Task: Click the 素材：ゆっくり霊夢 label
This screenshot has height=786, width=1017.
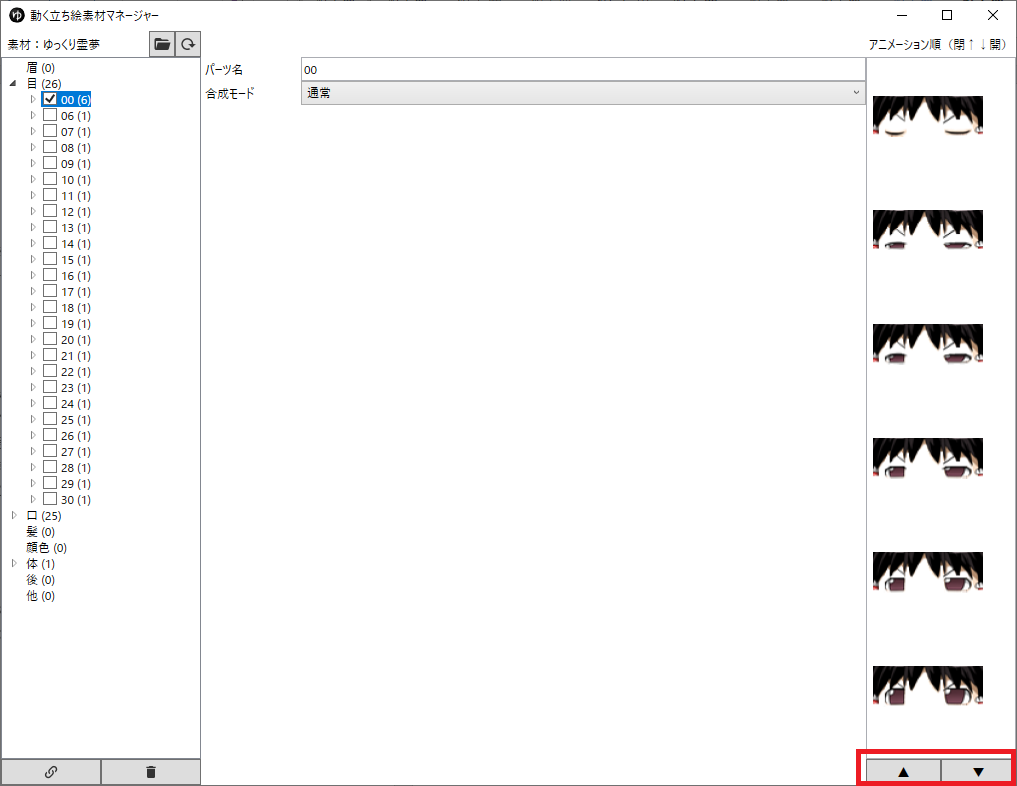Action: pyautogui.click(x=53, y=45)
